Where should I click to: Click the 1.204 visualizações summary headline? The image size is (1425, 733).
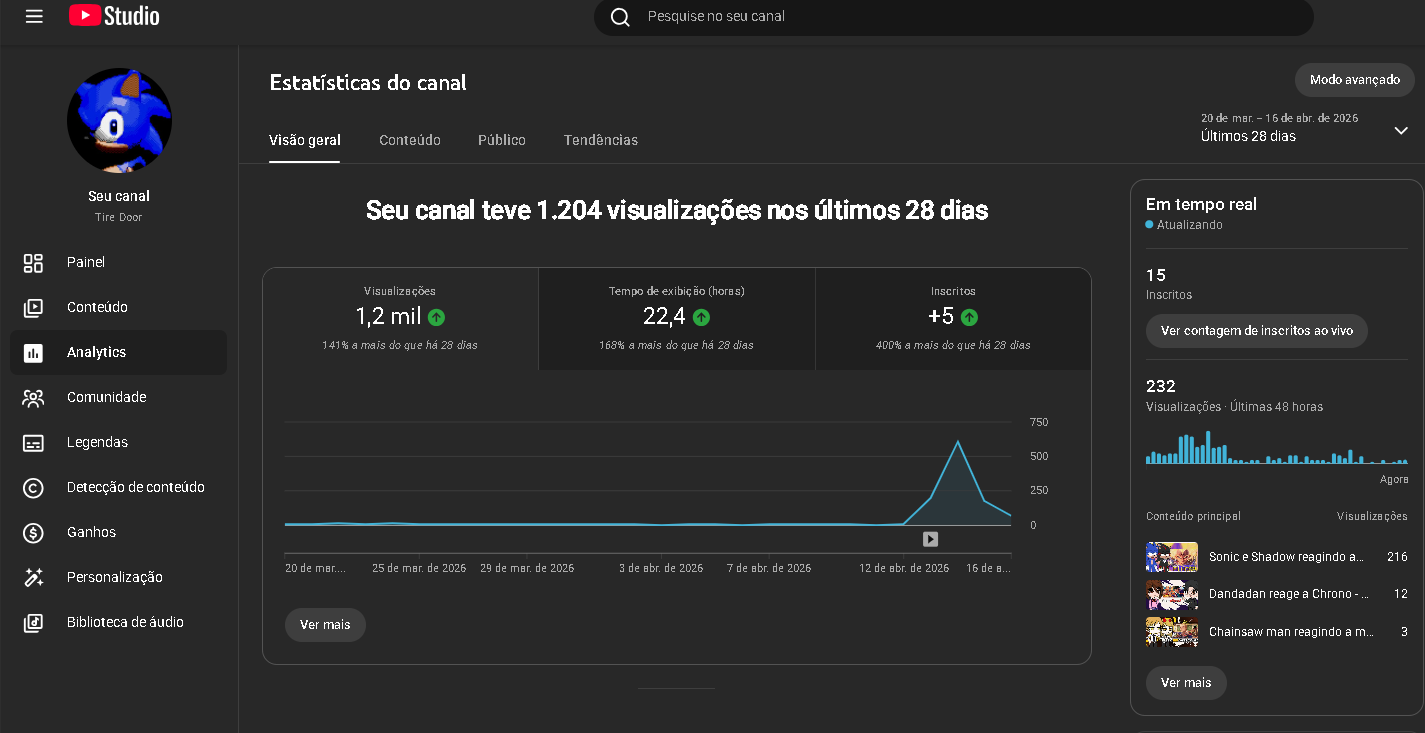point(677,210)
